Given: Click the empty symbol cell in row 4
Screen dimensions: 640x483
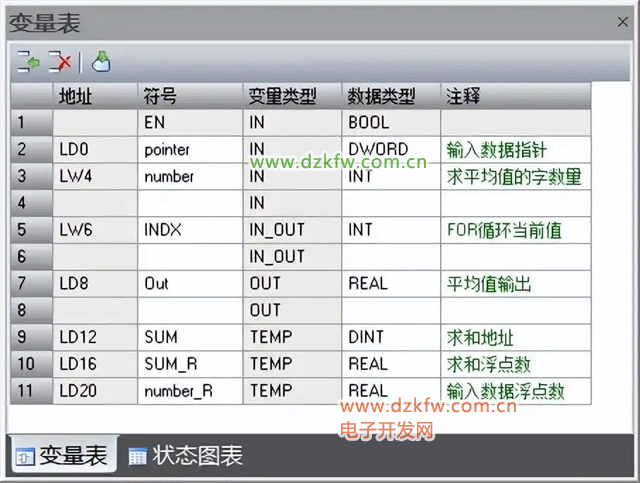Looking at the screenshot, I should [x=190, y=203].
